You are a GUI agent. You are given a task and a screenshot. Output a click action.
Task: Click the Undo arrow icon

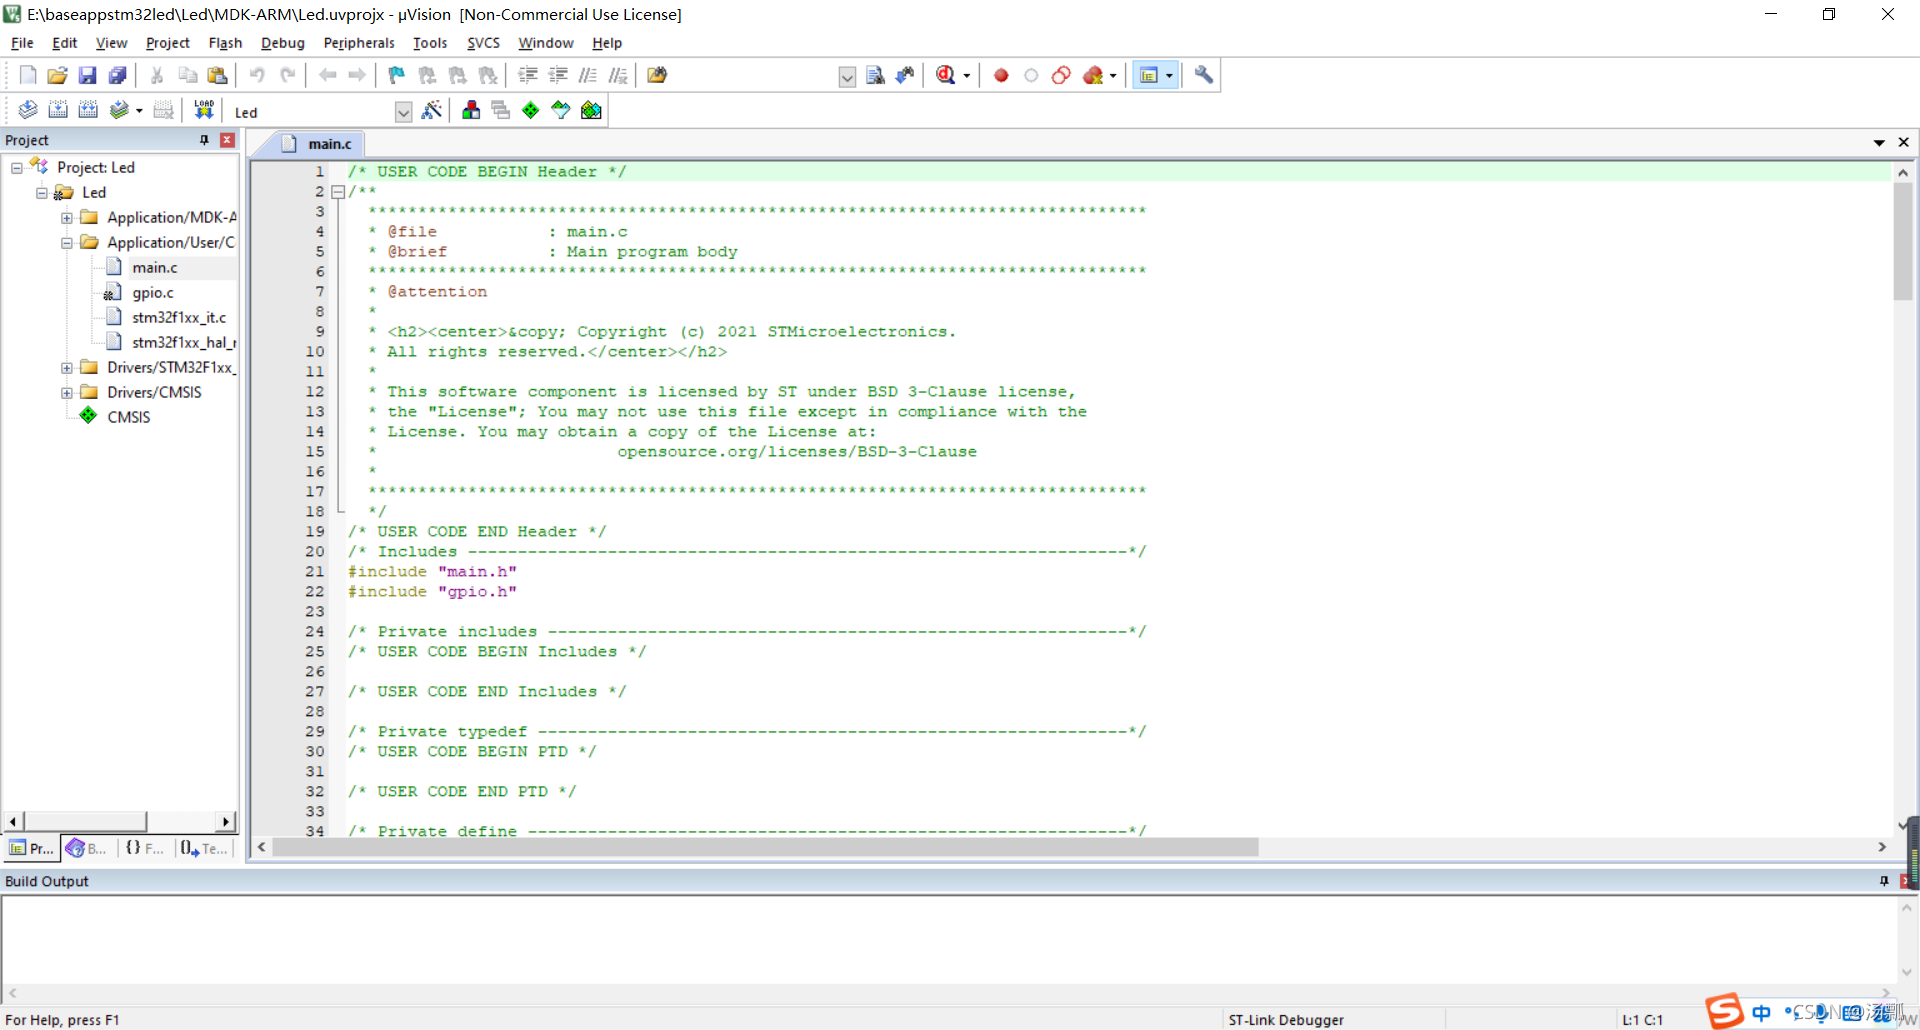pyautogui.click(x=257, y=75)
